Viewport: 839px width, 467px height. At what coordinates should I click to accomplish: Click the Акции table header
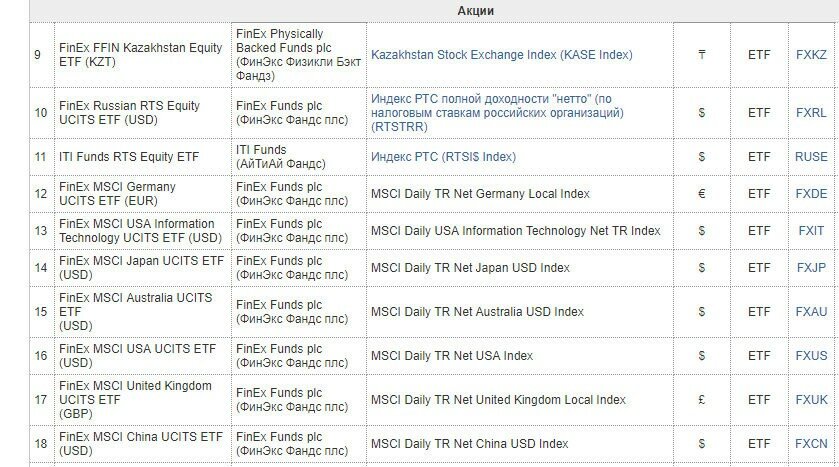point(475,11)
